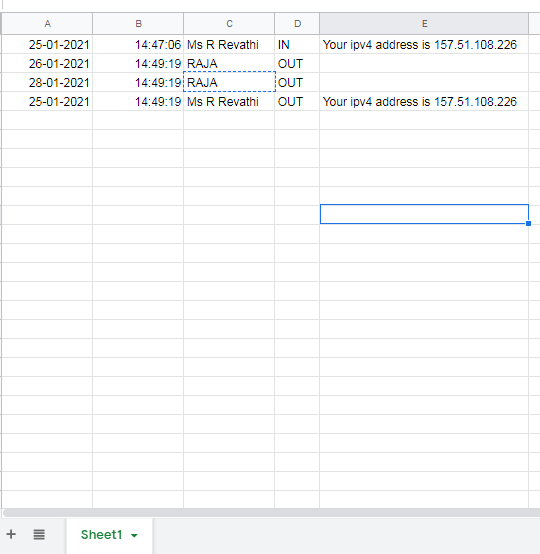
Task: Select the copied RAJA cell with dashed border
Action: (229, 82)
